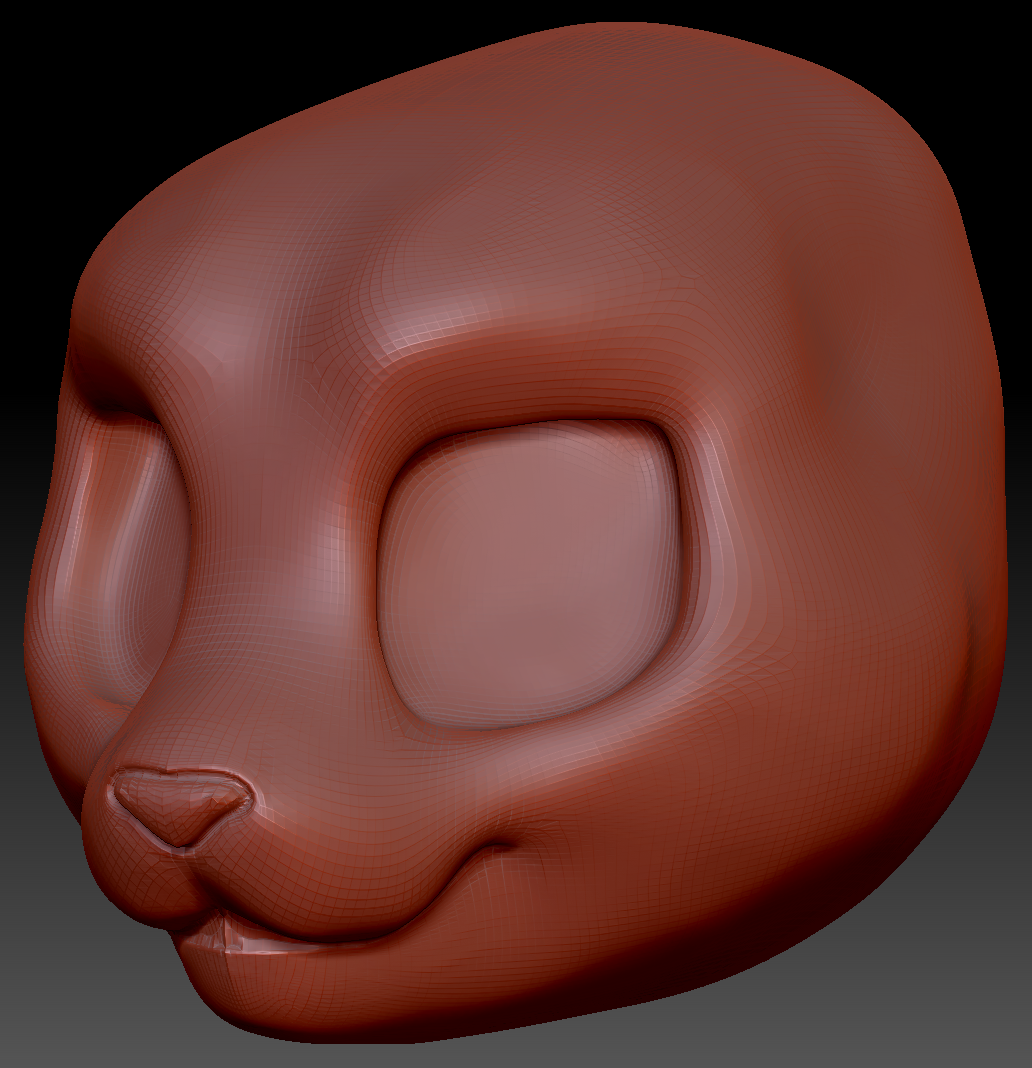Click the dark gray canvas background top-left
The height and width of the screenshot is (1068, 1032).
click(x=60, y=60)
